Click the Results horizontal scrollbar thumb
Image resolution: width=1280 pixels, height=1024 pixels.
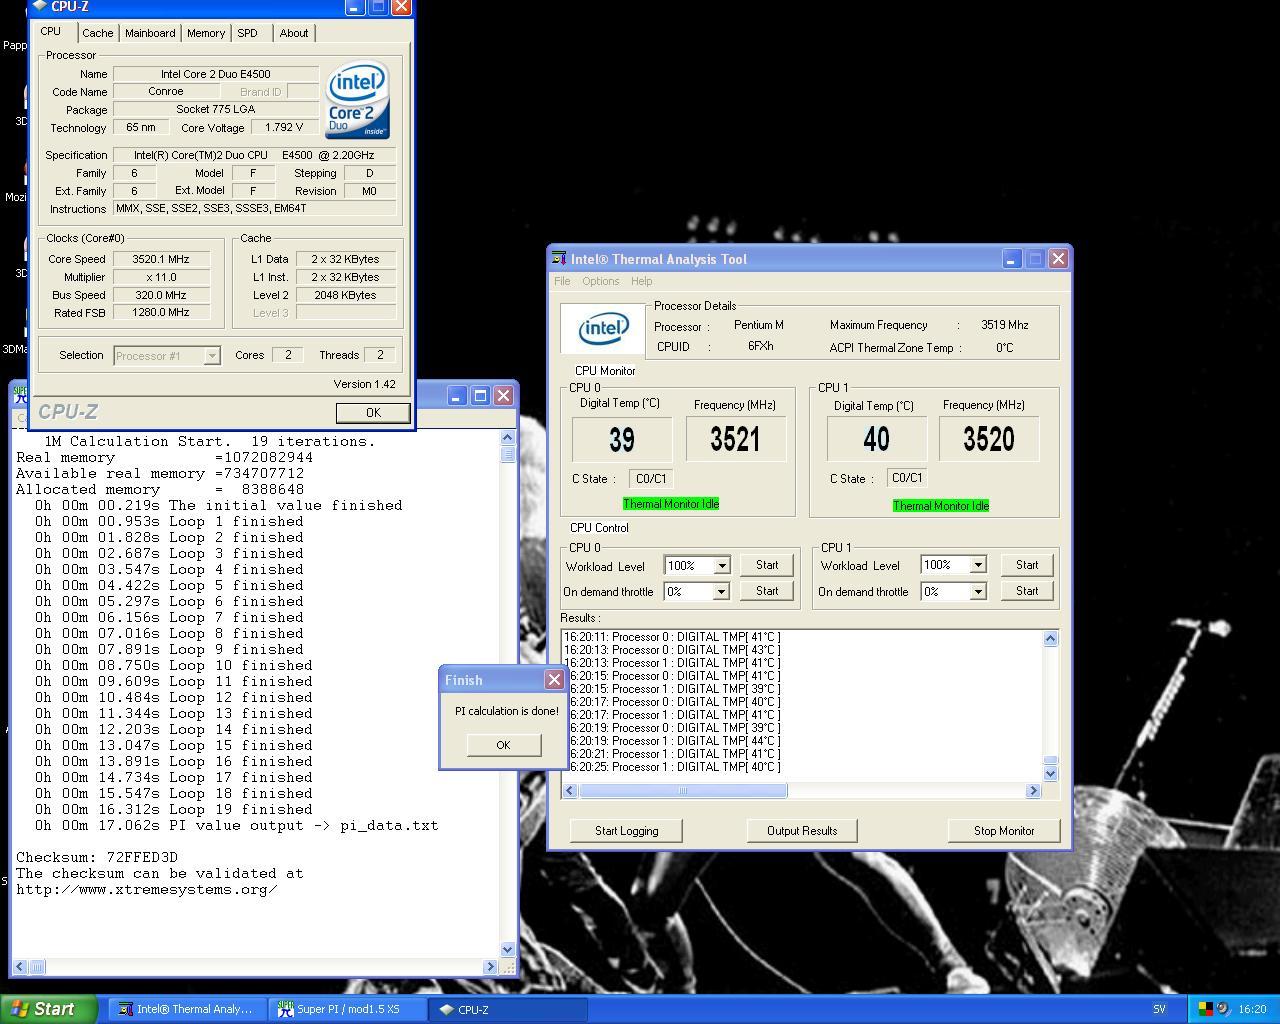(x=683, y=791)
